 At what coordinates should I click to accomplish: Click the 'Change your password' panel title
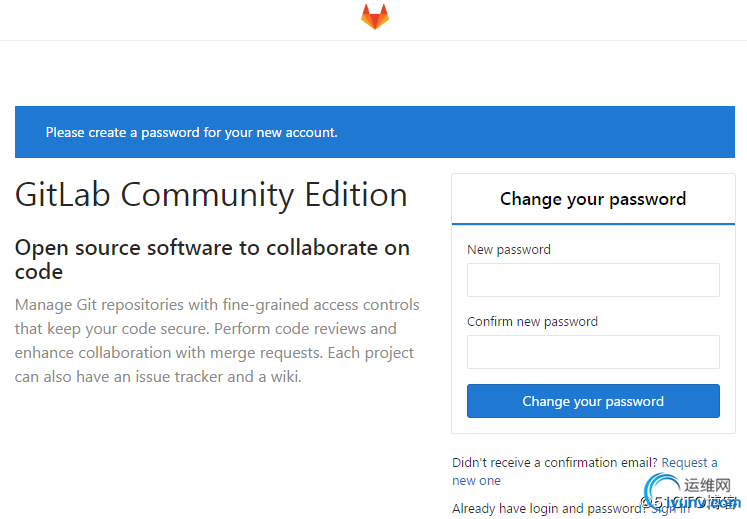pyautogui.click(x=593, y=199)
